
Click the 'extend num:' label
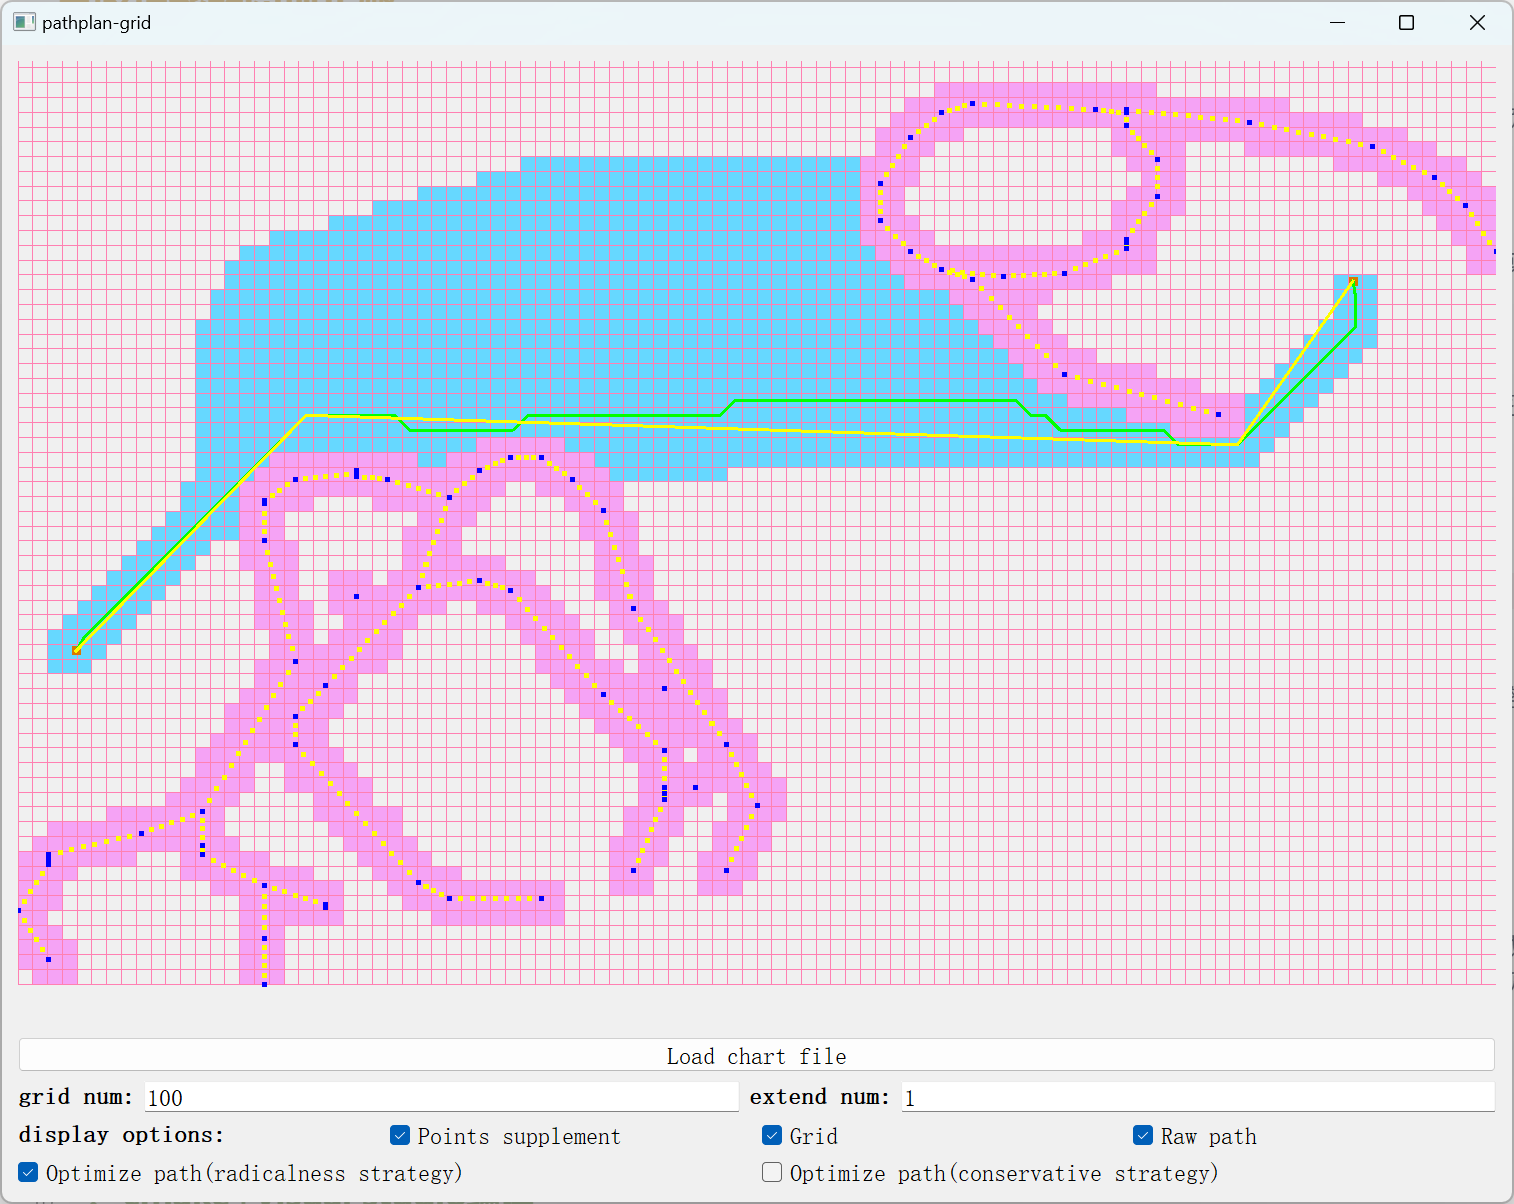819,1097
